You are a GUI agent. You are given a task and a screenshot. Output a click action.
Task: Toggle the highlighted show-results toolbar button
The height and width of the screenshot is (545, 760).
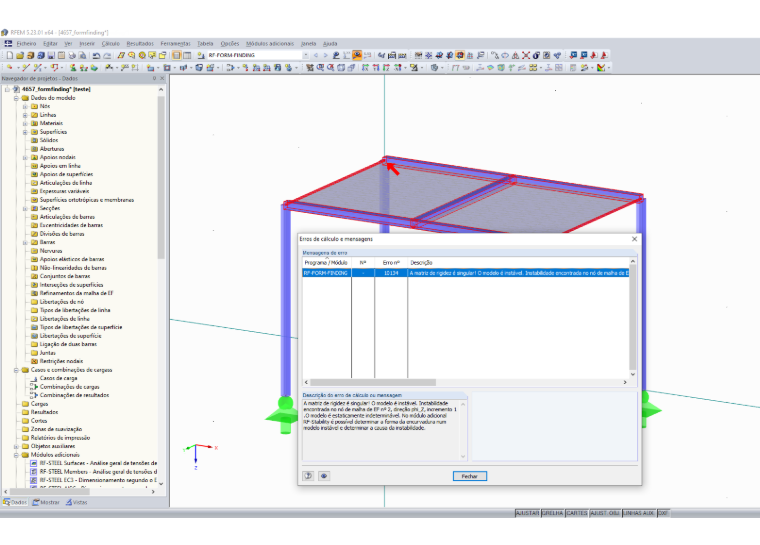point(357,55)
